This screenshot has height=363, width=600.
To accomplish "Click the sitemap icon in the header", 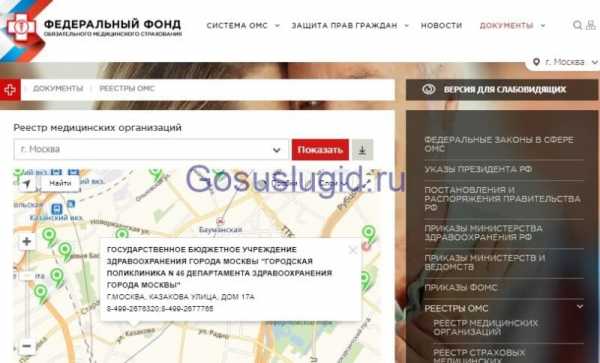I will click(x=591, y=25).
